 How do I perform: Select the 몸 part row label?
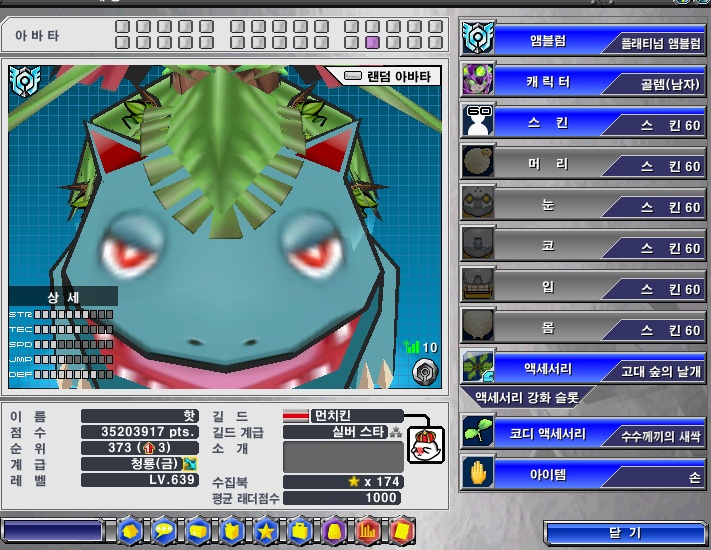click(x=548, y=327)
